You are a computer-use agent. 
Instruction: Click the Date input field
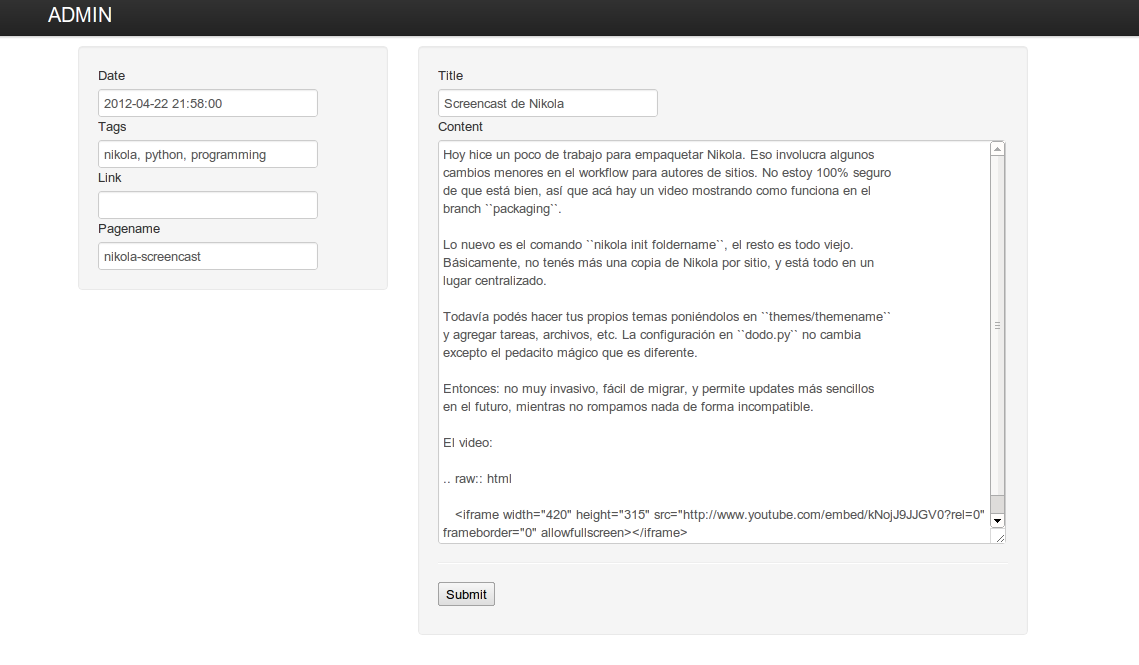pos(208,103)
